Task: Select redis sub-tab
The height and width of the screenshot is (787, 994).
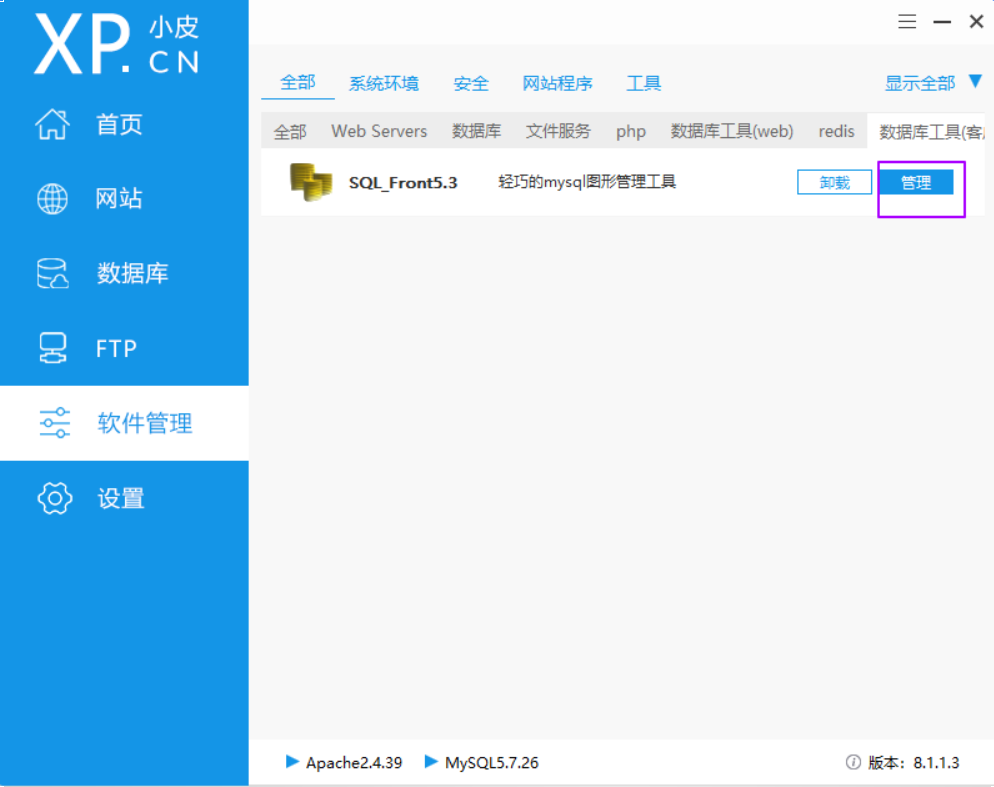Action: point(836,131)
